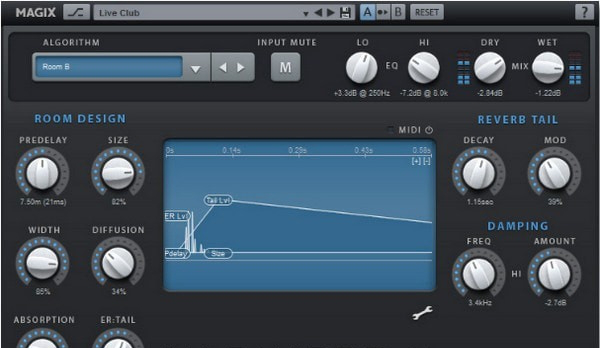This screenshot has width=600, height=361.
Task: Expand the Room B algorithm dropdown arrow
Action: point(196,69)
